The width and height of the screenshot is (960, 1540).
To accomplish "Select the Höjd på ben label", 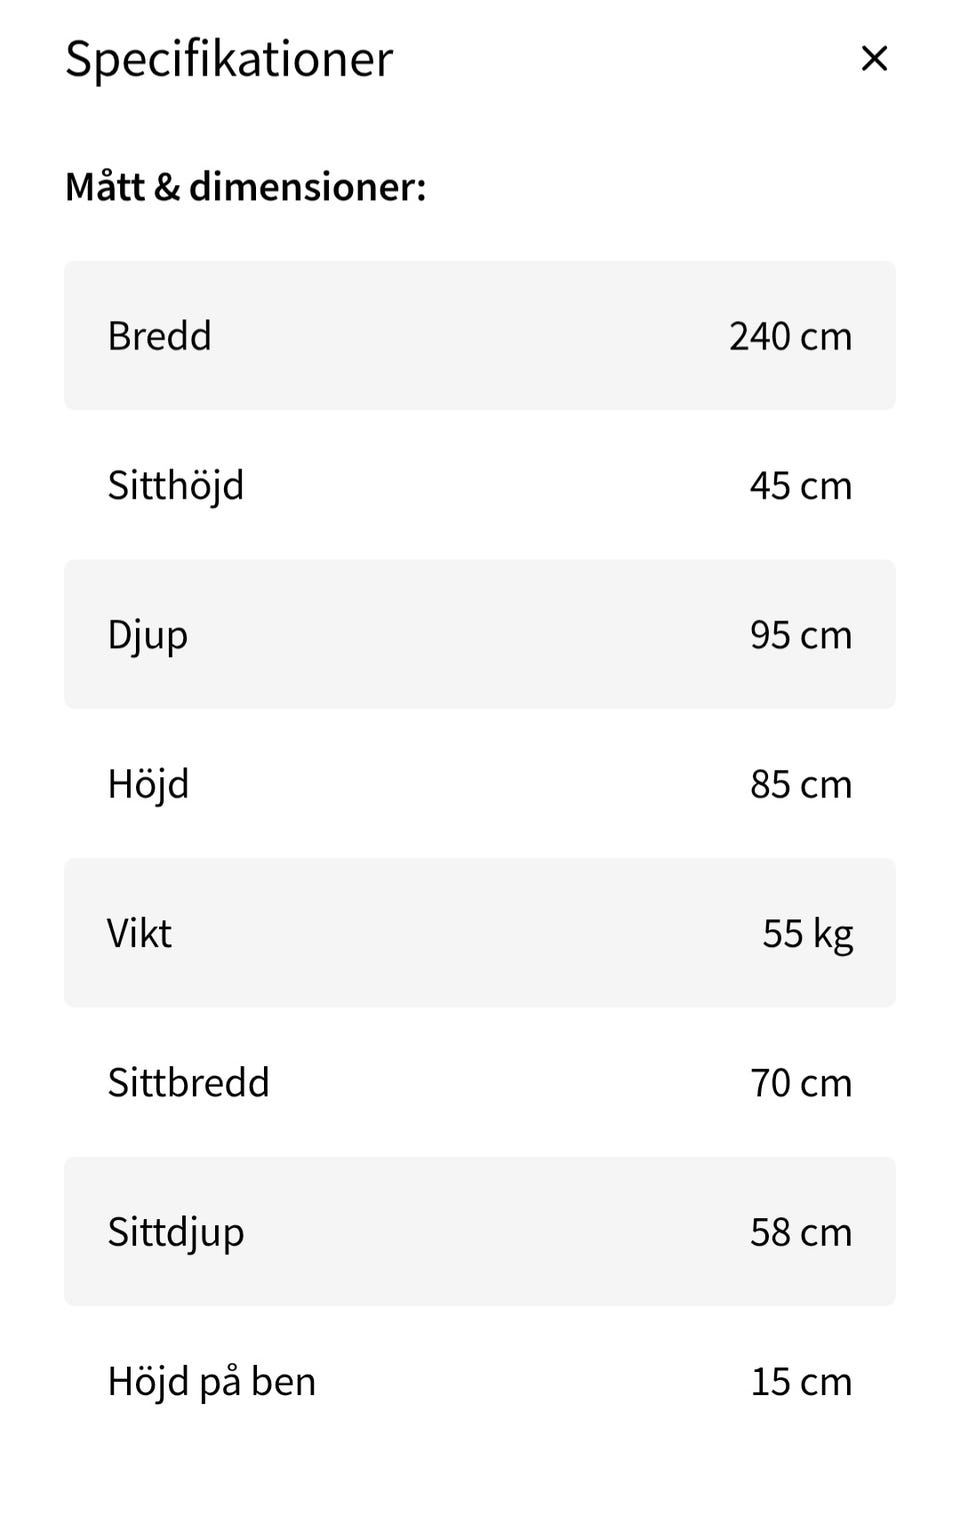I will [212, 1382].
